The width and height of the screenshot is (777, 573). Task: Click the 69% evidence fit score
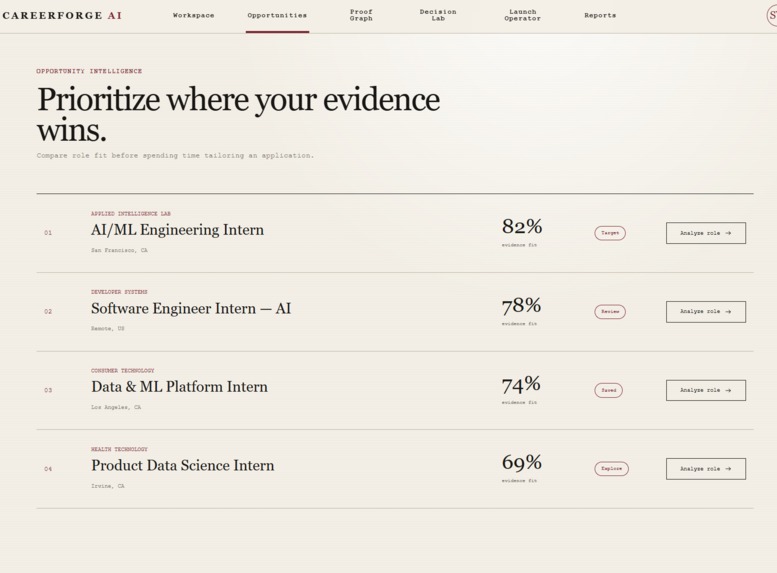pyautogui.click(x=521, y=462)
